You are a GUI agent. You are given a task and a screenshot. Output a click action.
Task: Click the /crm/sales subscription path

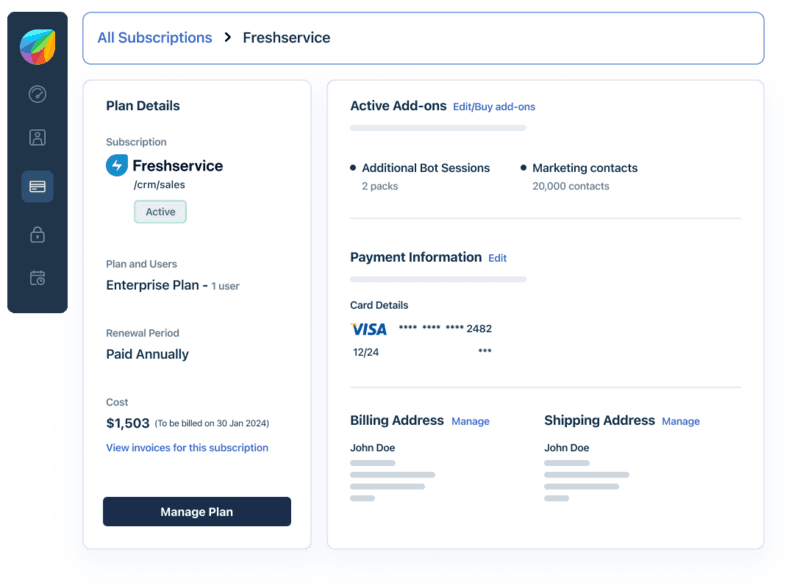pyautogui.click(x=159, y=185)
